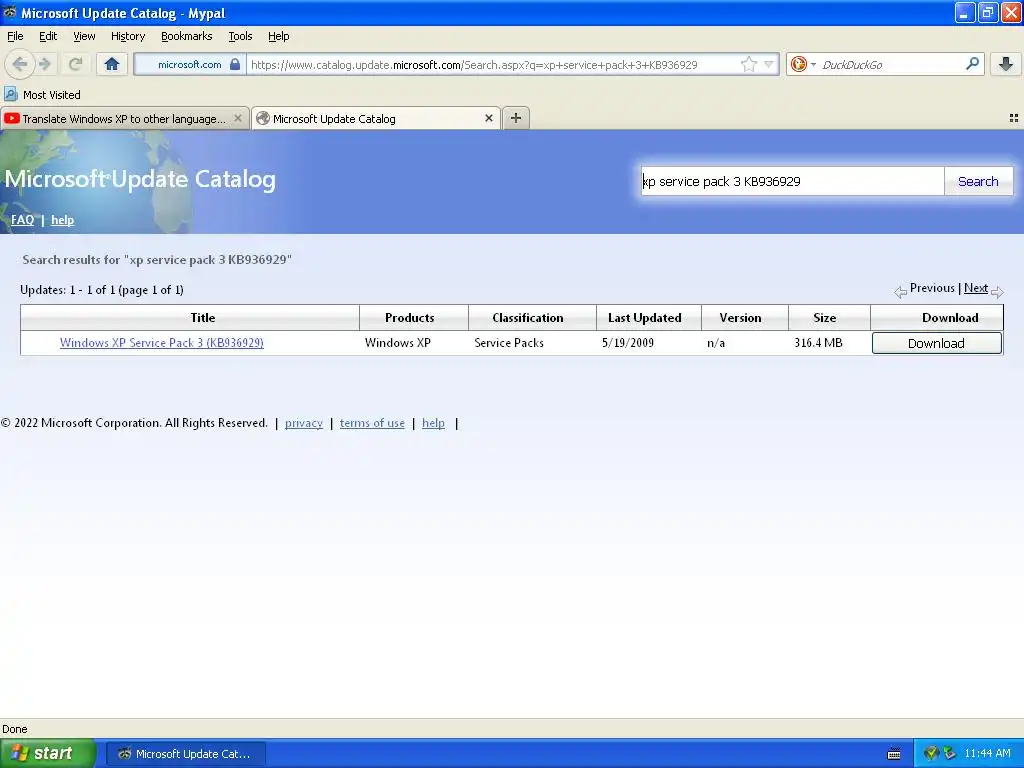Open a new tab with the plus button

516,118
